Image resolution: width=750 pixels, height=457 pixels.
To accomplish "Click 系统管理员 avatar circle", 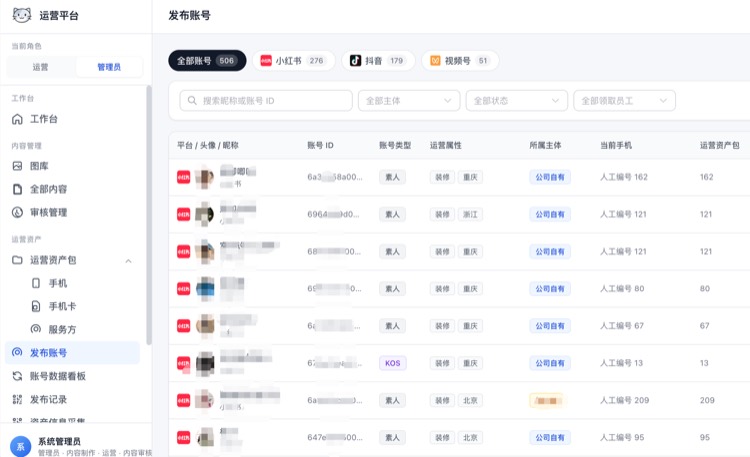I will pyautogui.click(x=21, y=446).
